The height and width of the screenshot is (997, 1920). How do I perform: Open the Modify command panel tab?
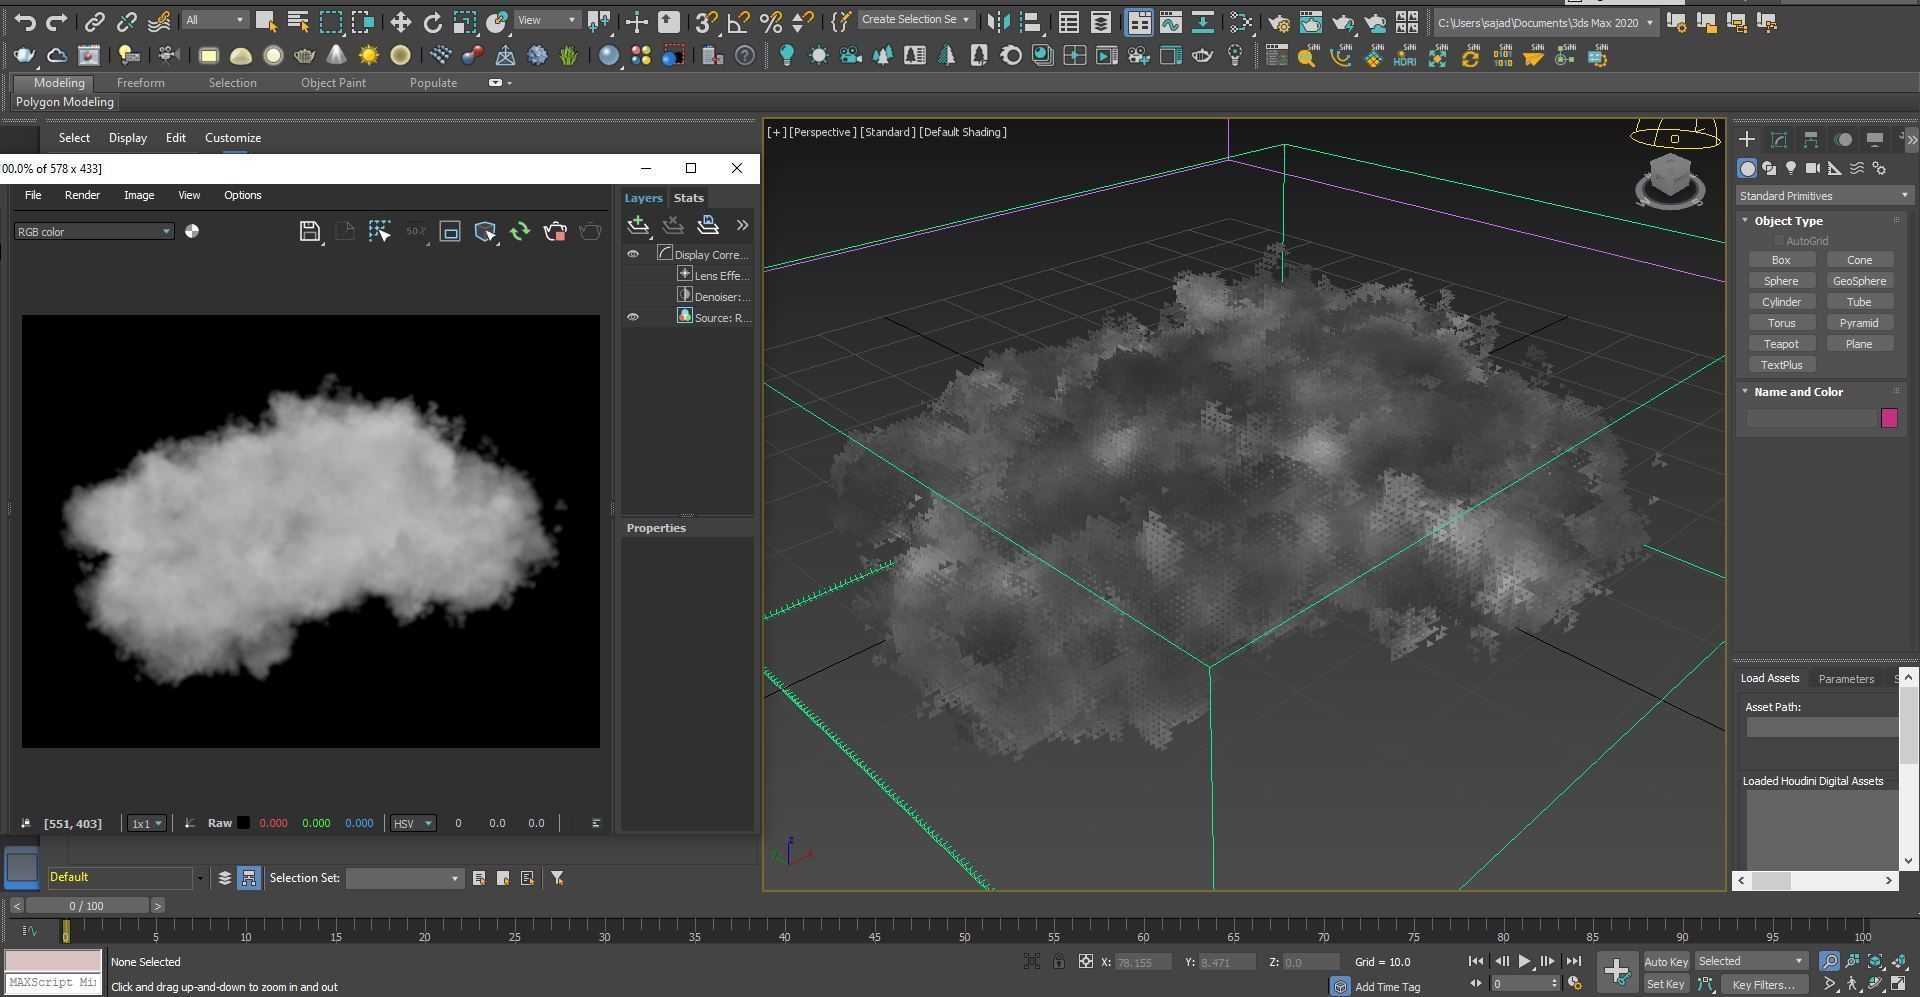[1779, 140]
